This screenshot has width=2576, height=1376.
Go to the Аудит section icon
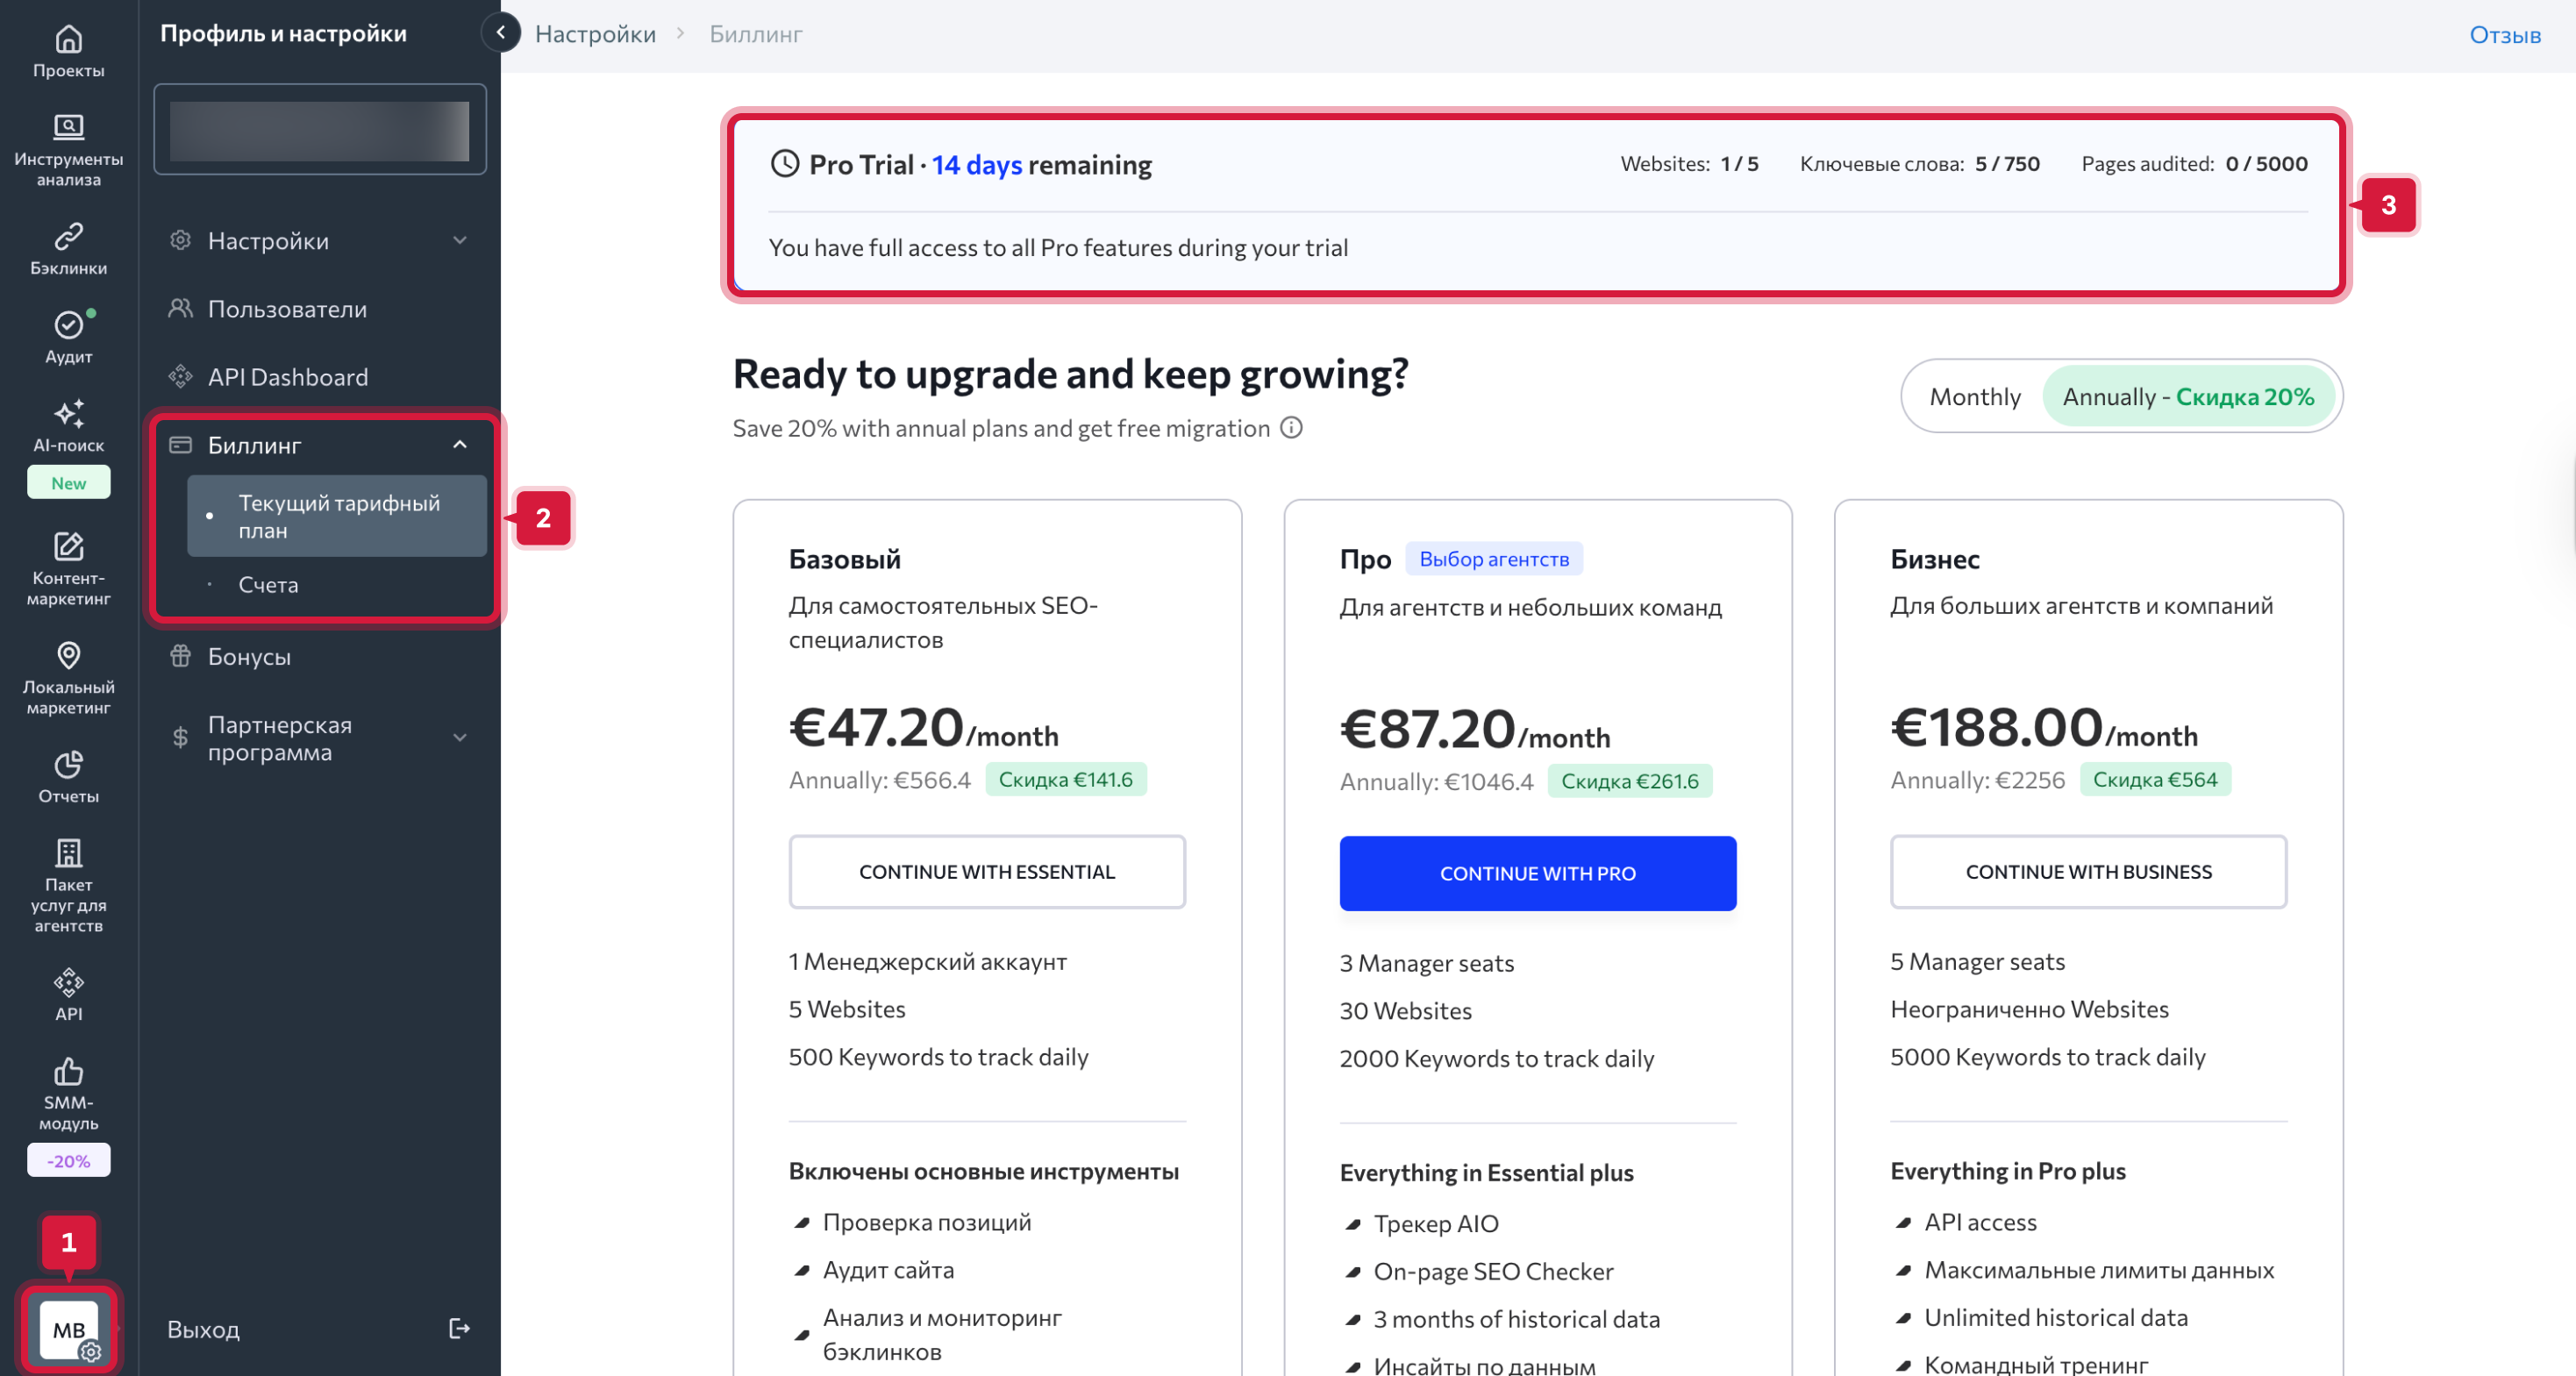68,326
